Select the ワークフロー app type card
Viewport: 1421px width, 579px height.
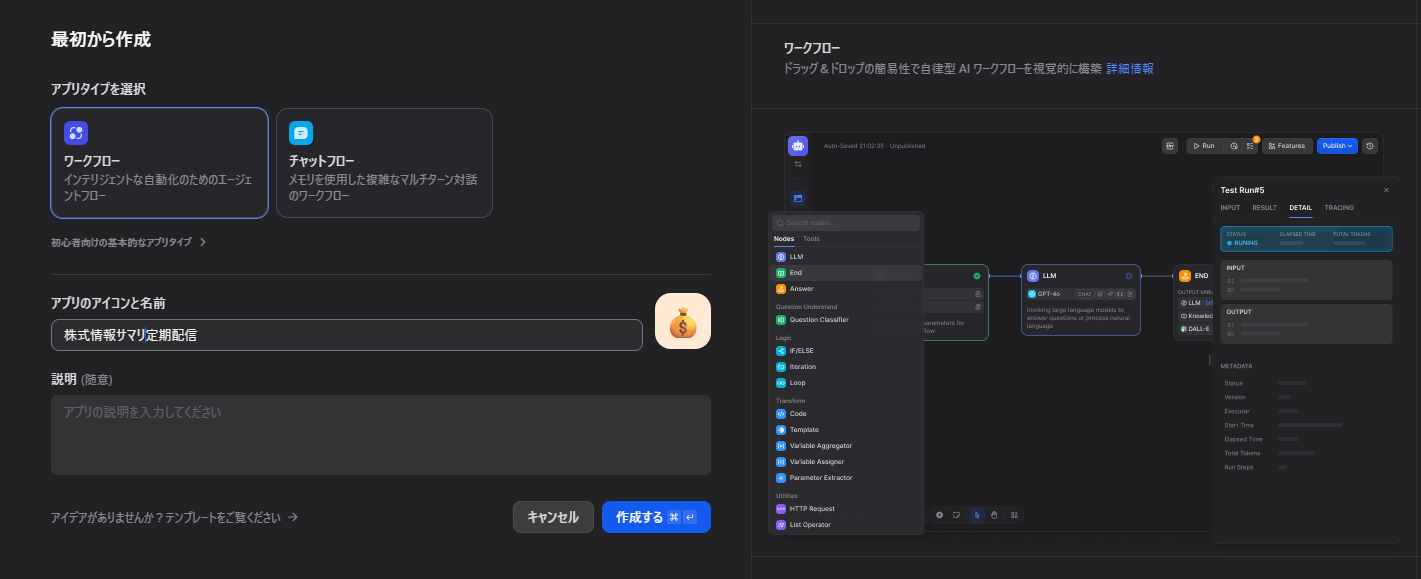coord(159,163)
